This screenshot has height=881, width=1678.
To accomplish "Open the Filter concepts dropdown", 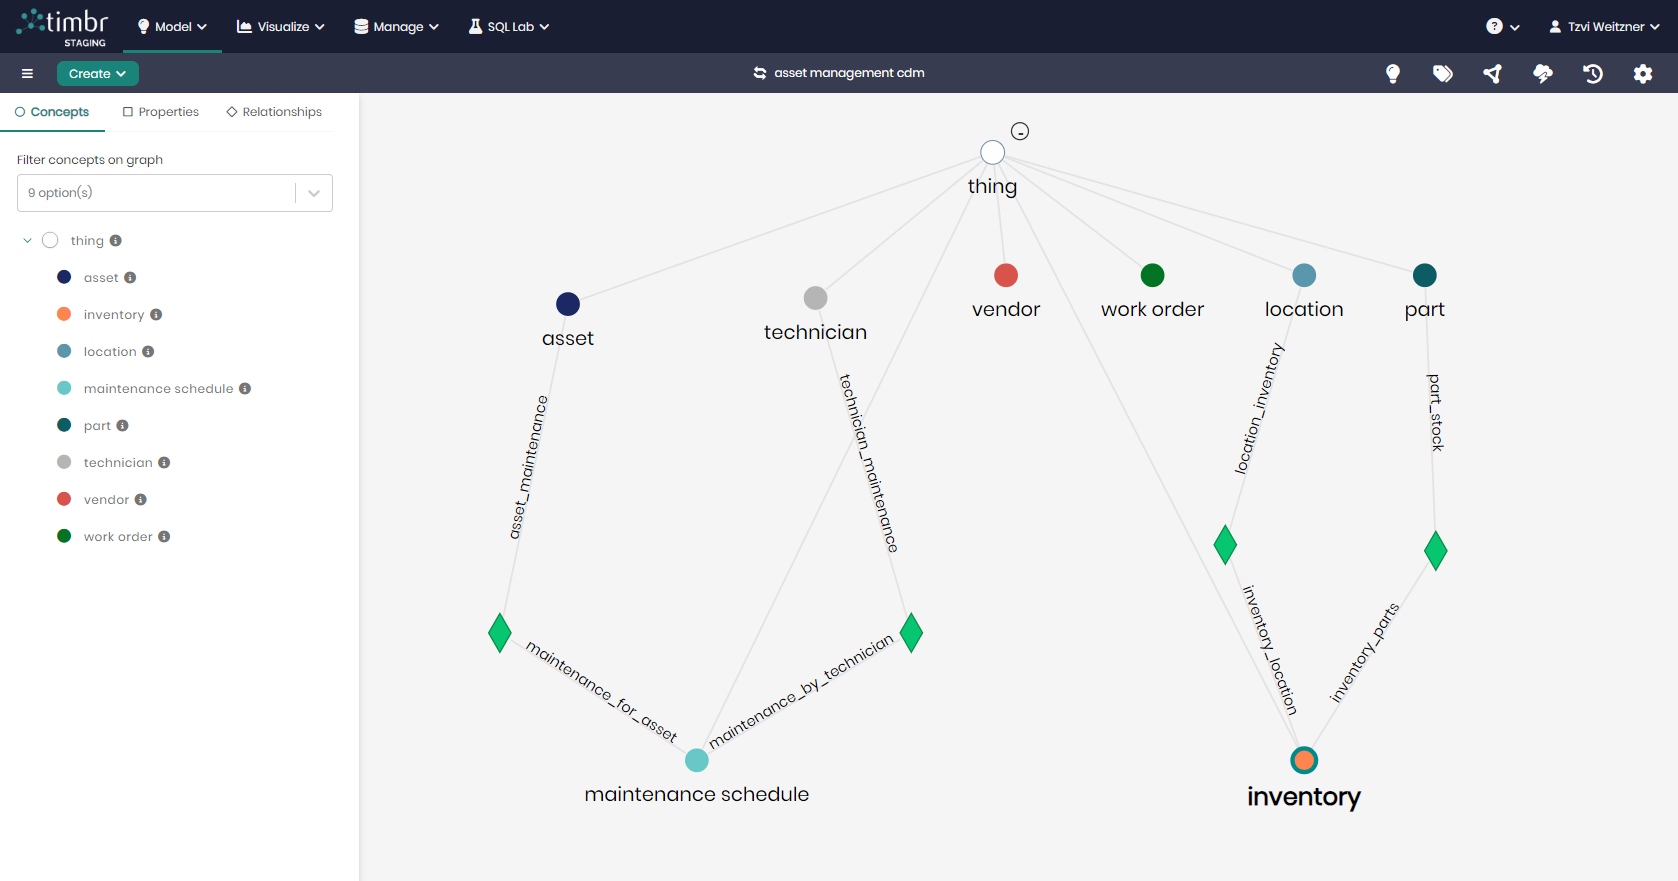I will [175, 193].
